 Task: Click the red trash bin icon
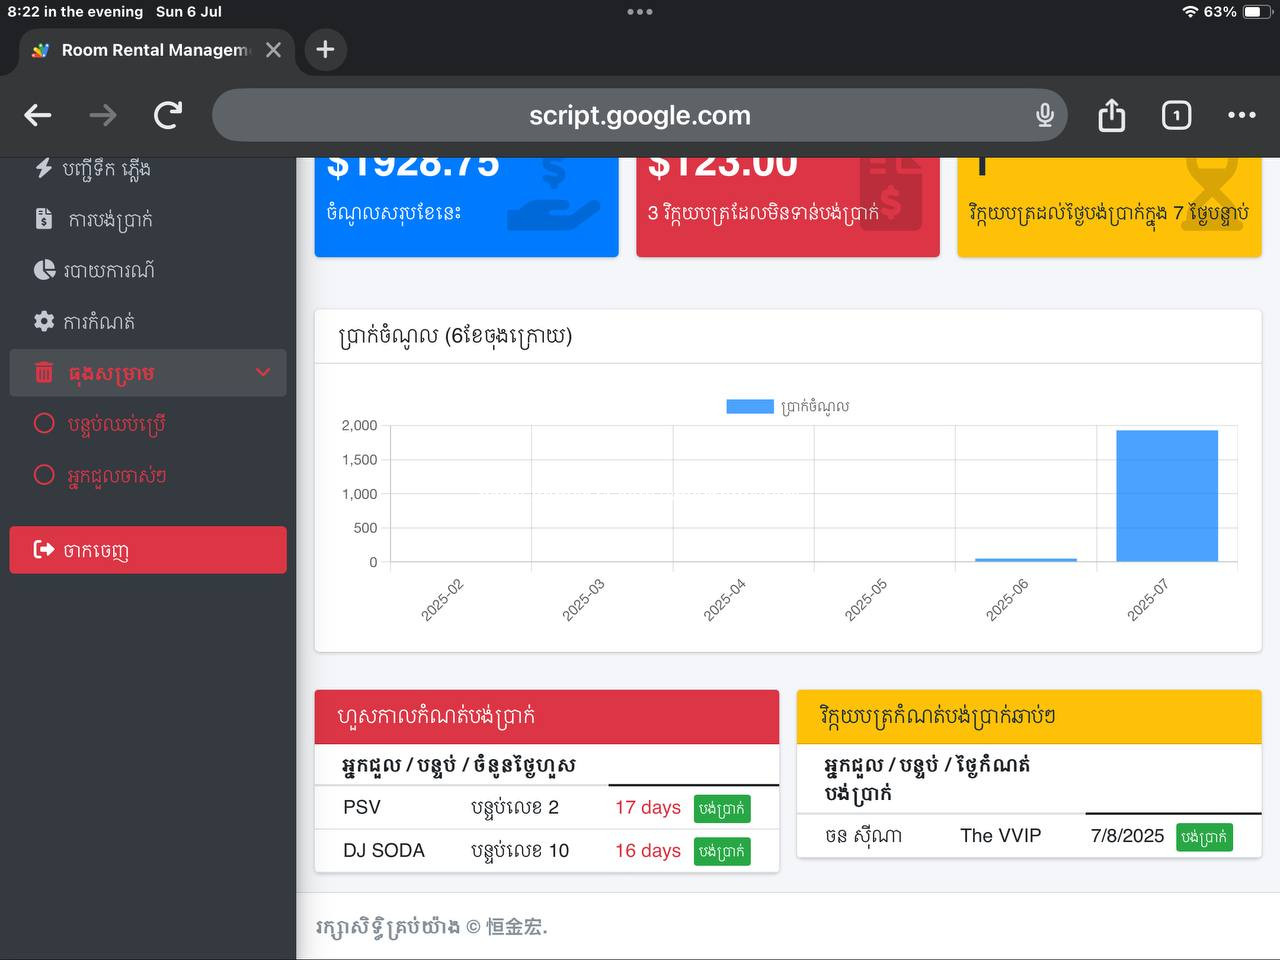point(44,373)
